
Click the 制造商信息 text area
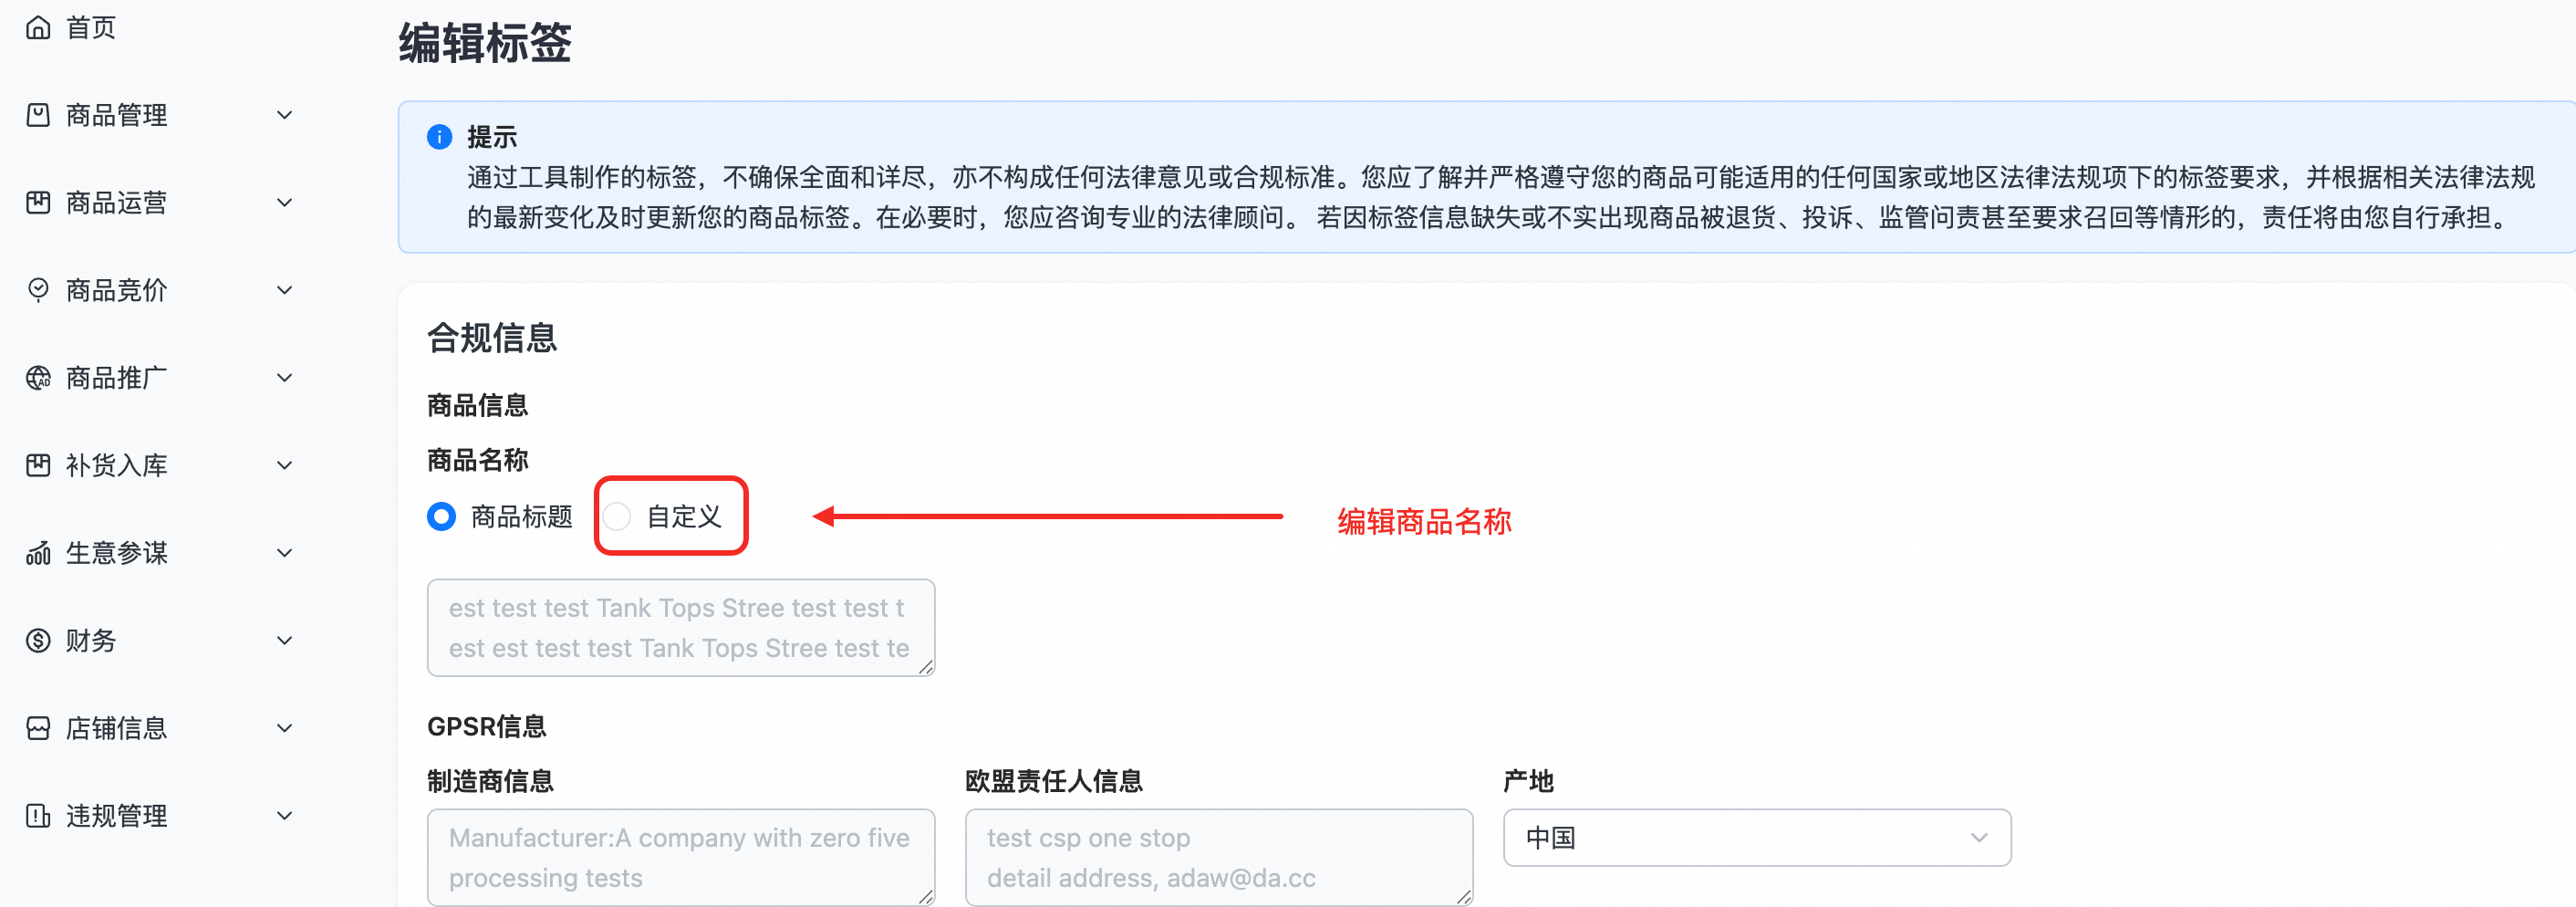[x=681, y=857]
